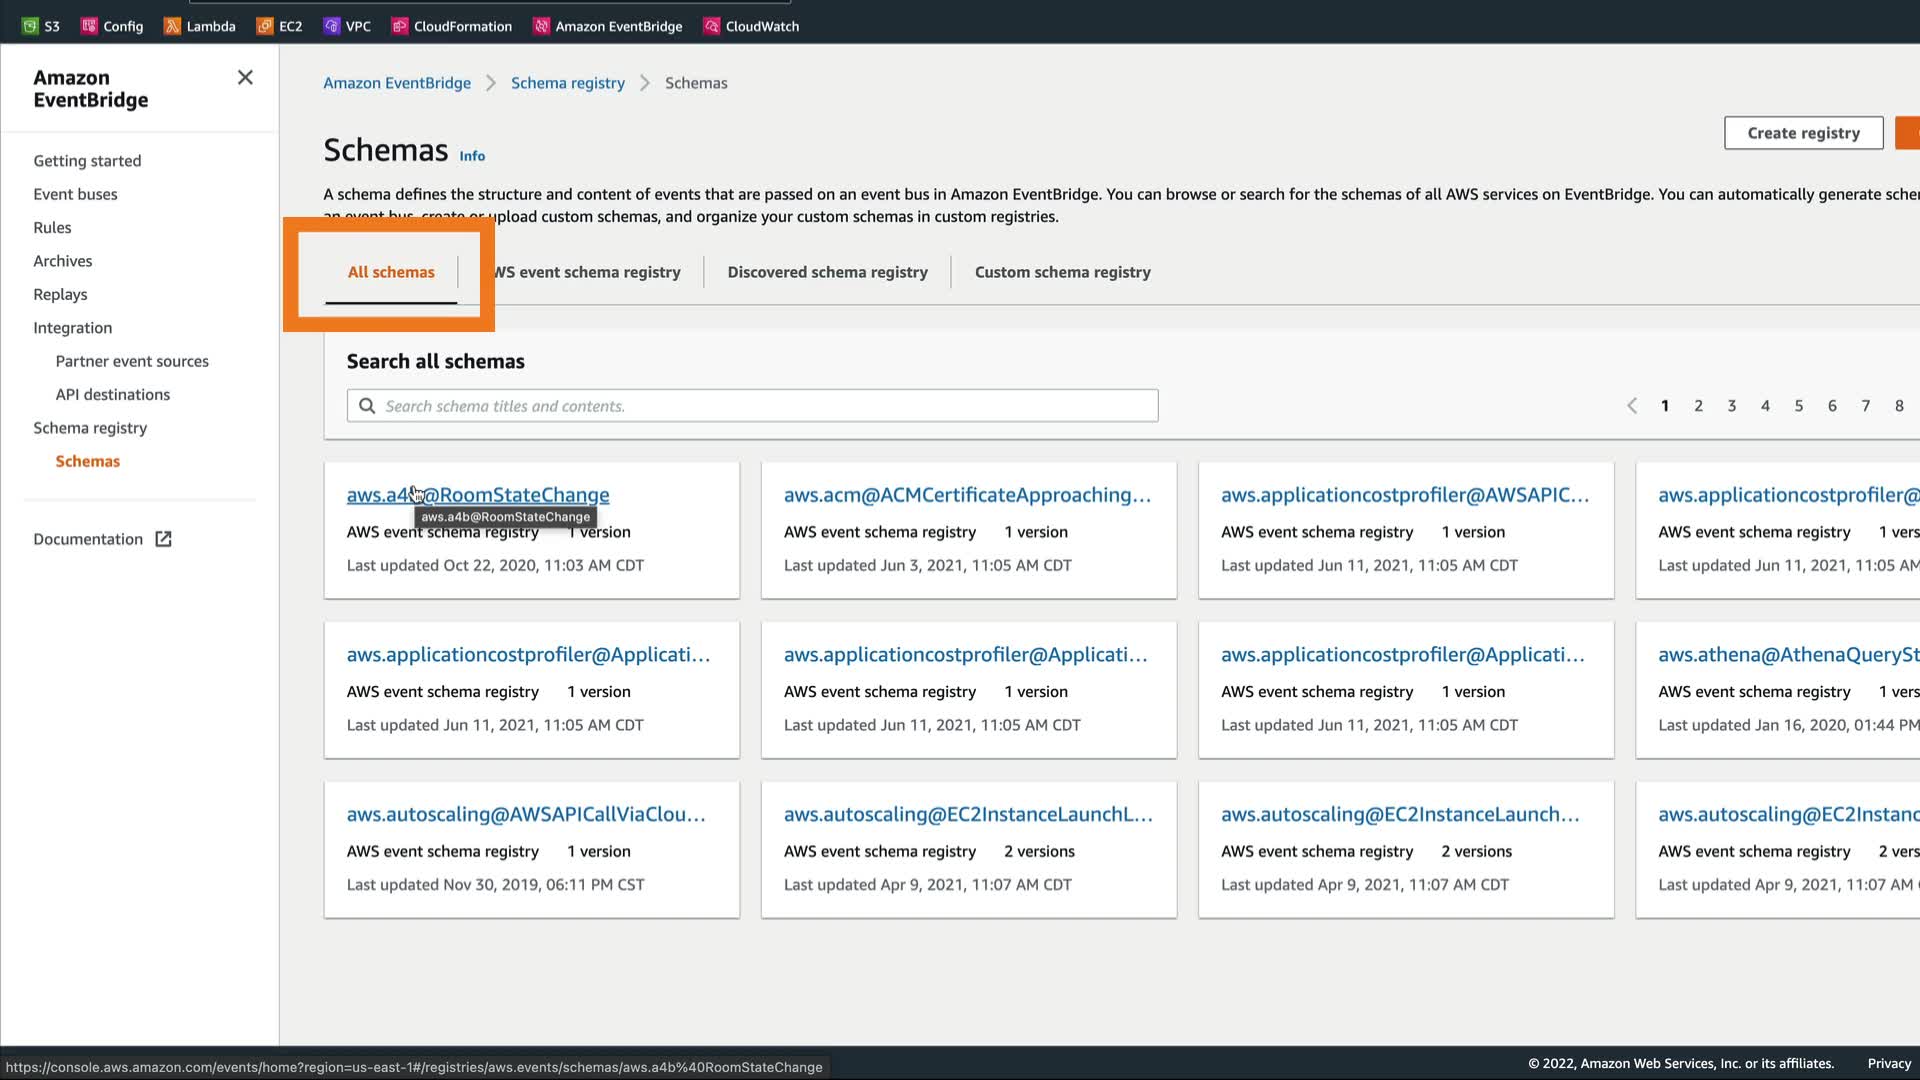1920x1080 pixels.
Task: Switch to Discovered schema registry tab
Action: point(827,272)
